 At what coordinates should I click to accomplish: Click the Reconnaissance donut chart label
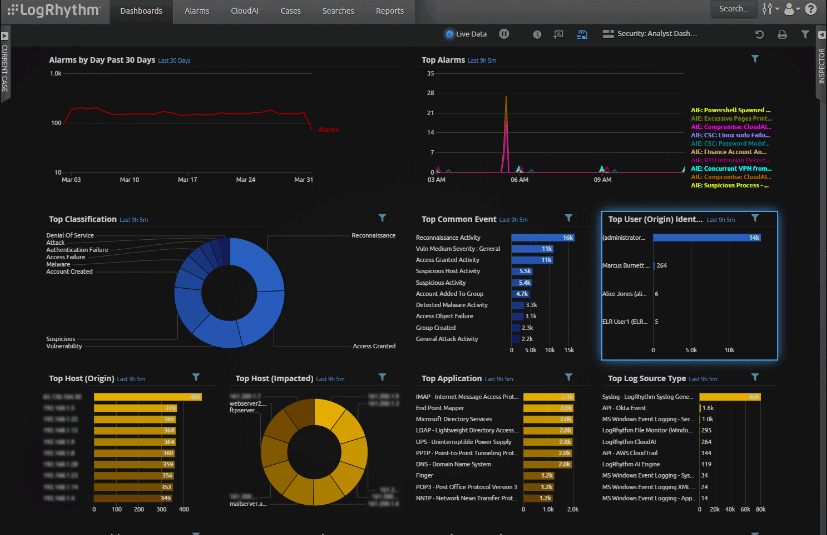[373, 236]
